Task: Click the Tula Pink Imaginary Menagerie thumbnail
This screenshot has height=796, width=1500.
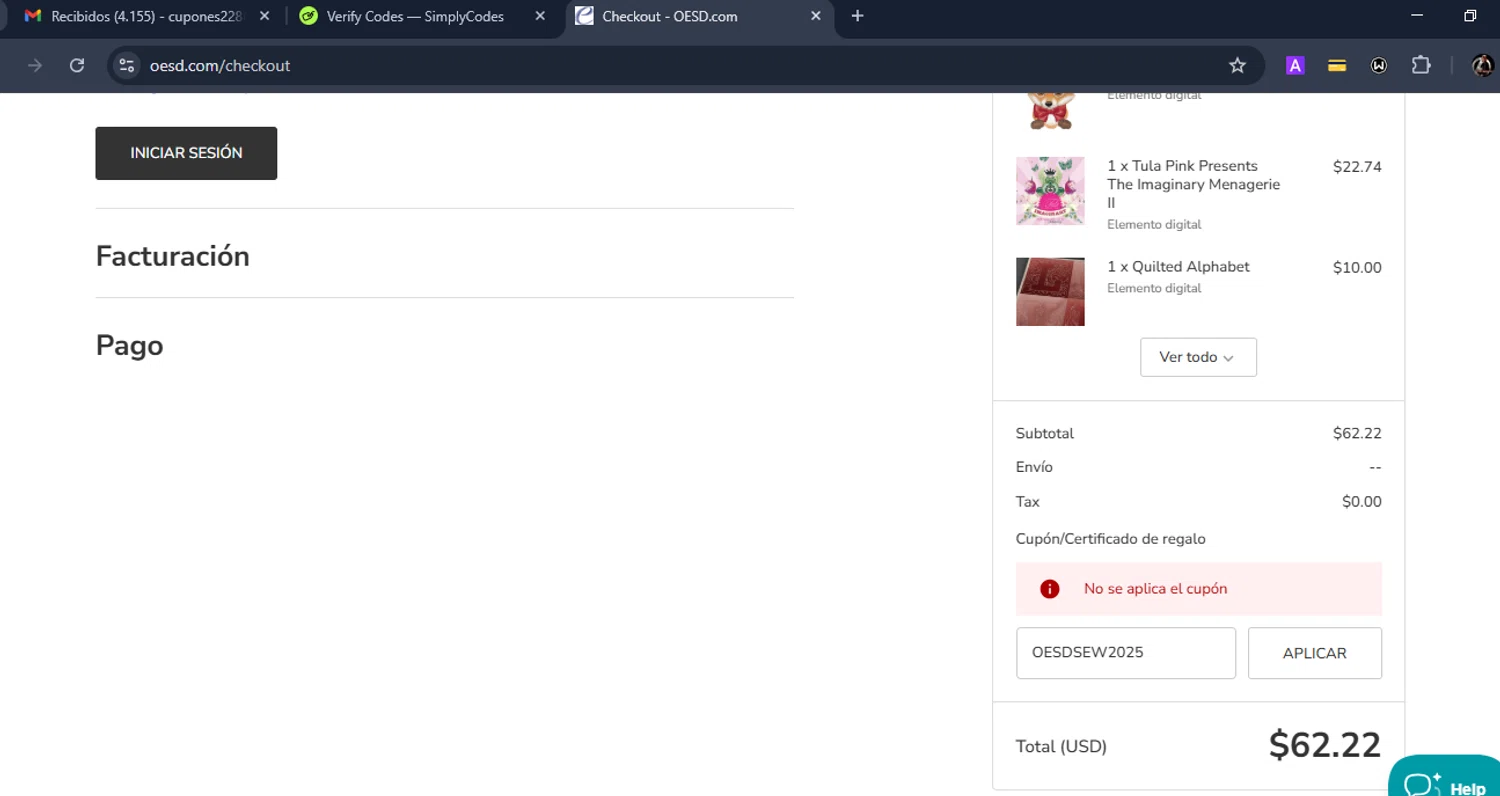Action: (1050, 191)
